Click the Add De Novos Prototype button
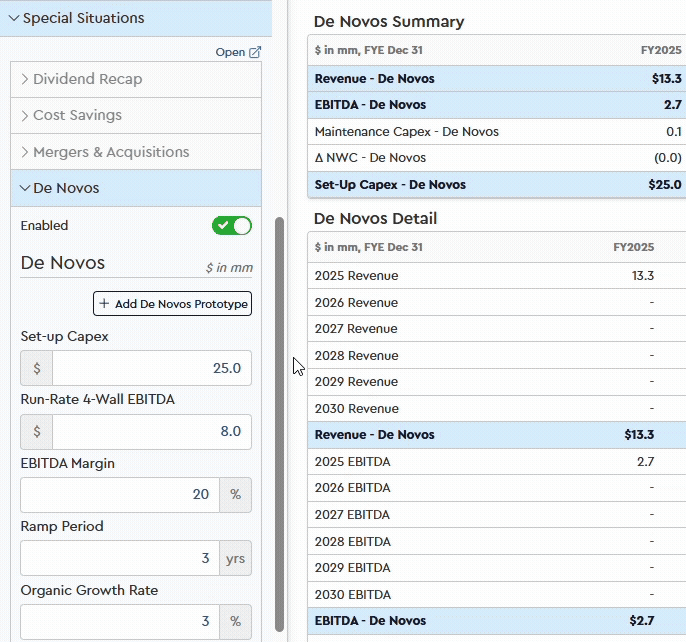 [172, 304]
